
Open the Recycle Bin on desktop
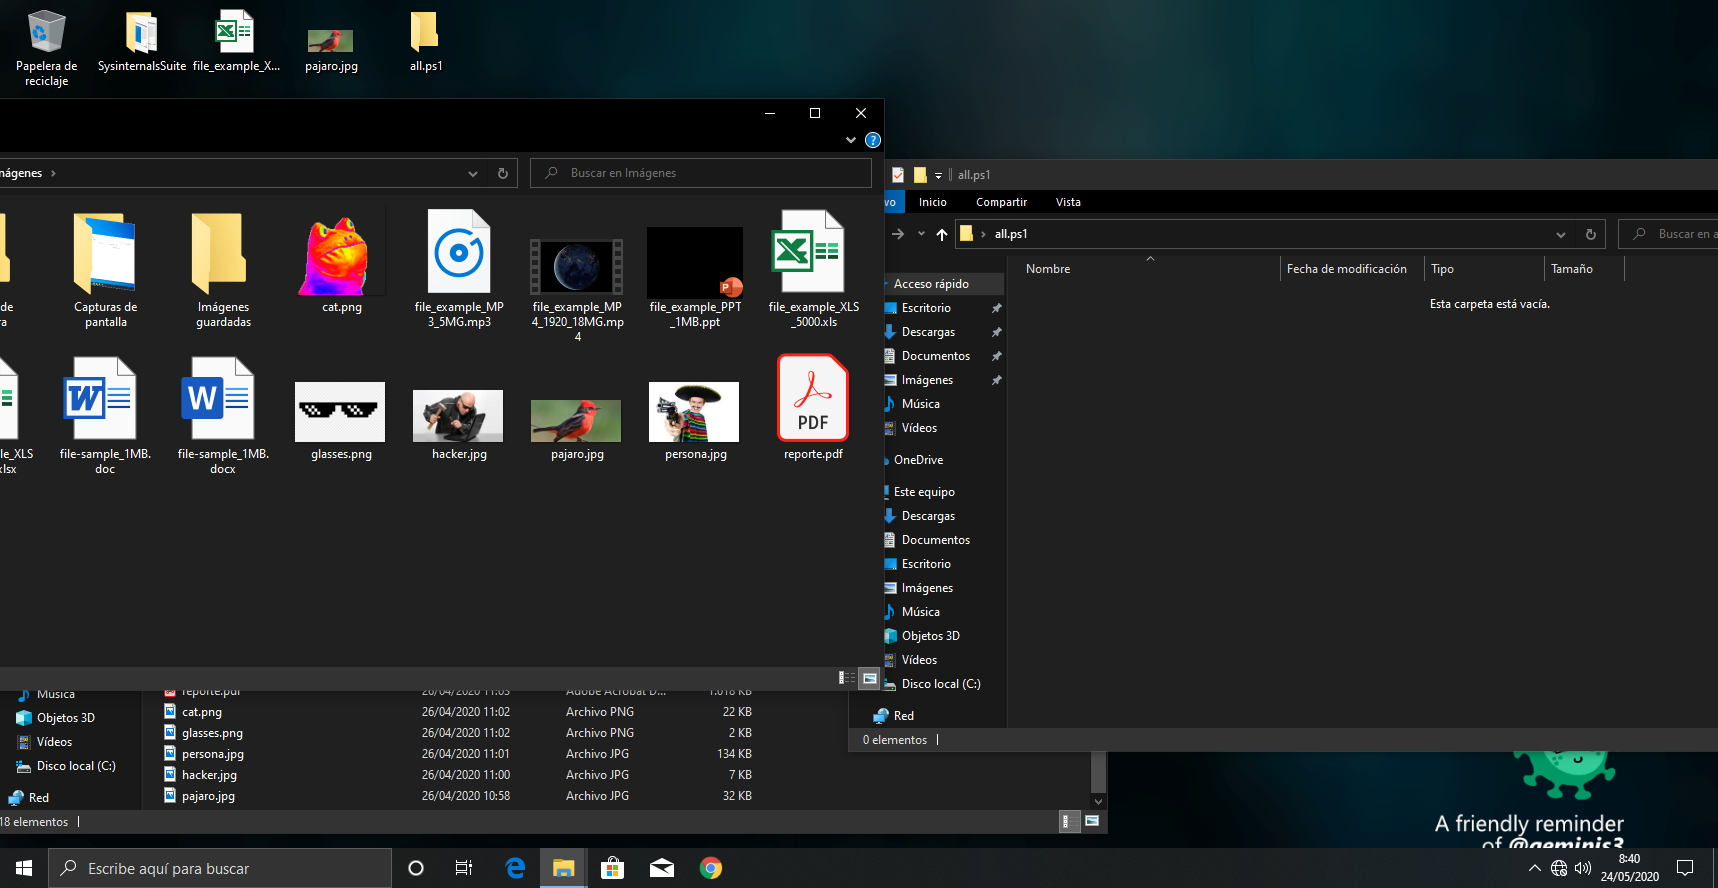click(x=46, y=33)
